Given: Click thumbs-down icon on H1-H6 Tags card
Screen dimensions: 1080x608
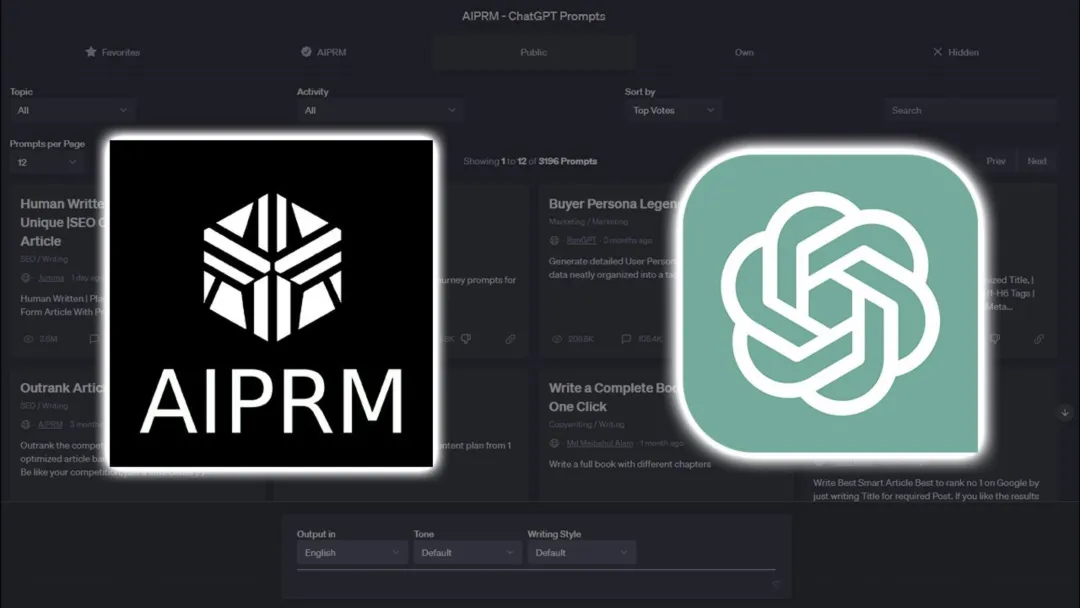Looking at the screenshot, I should point(995,339).
